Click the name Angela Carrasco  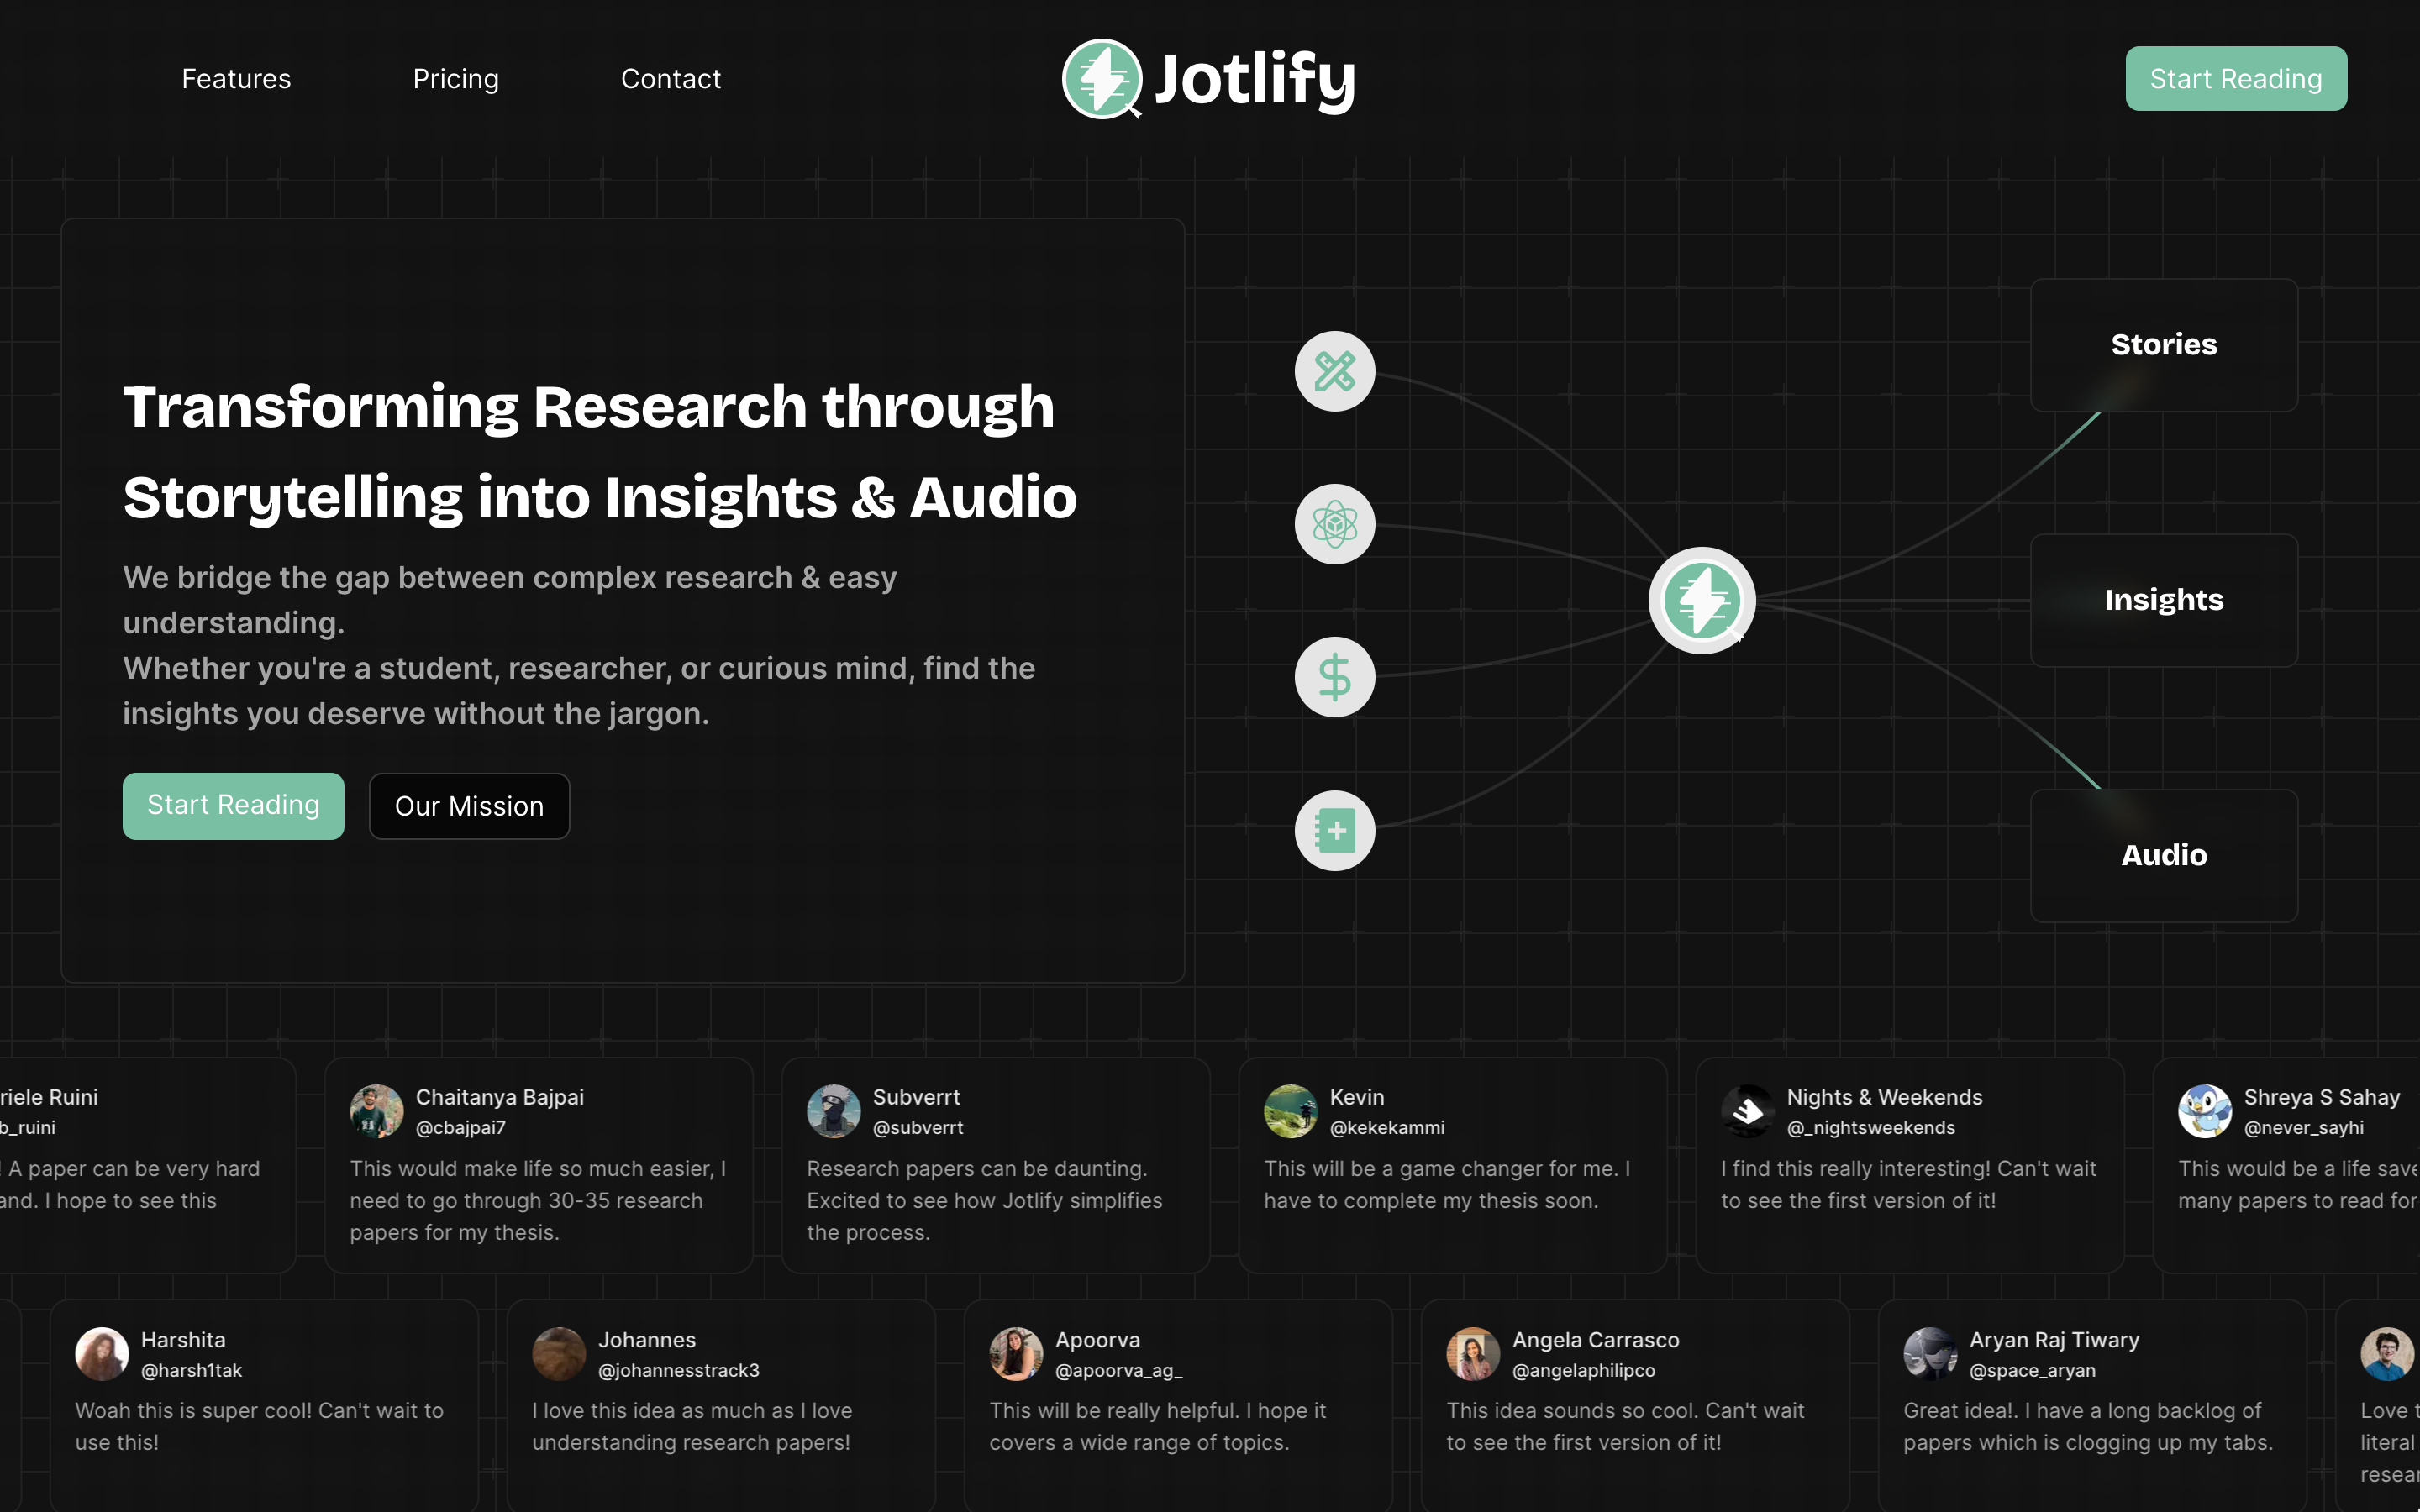[1596, 1340]
